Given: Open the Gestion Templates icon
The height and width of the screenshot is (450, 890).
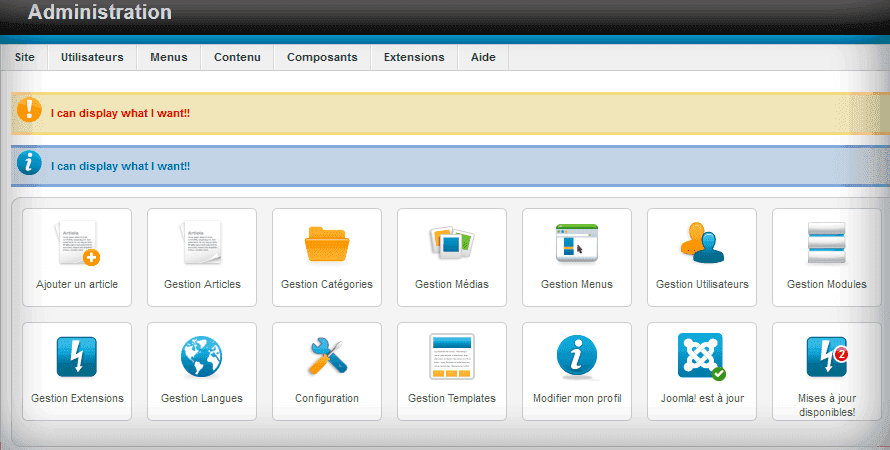Looking at the screenshot, I should coord(452,357).
